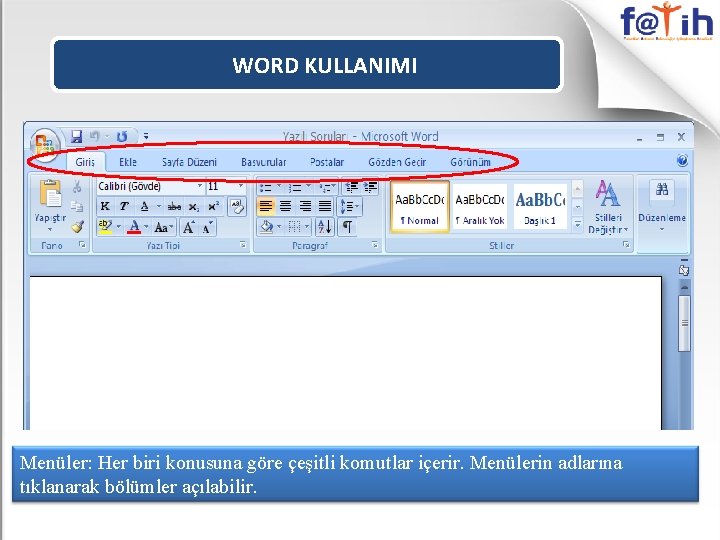Open Stiller dialog launcher
The width and height of the screenshot is (720, 540).
(625, 245)
